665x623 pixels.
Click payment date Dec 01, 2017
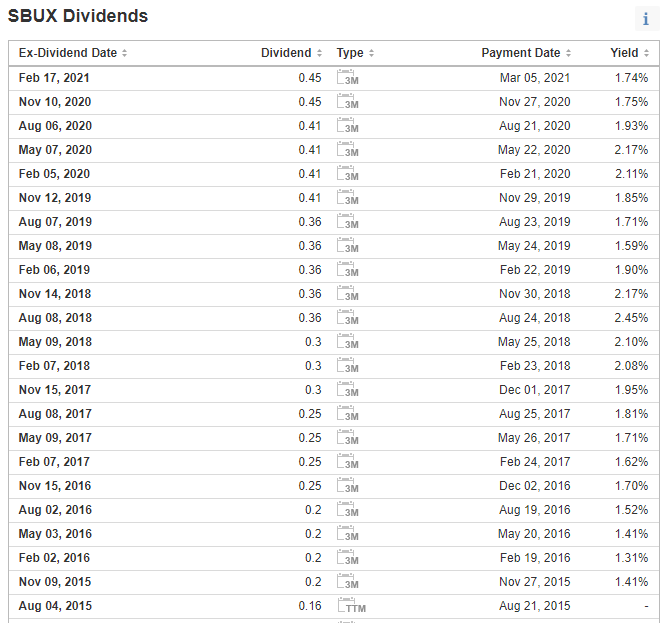pyautogui.click(x=534, y=390)
